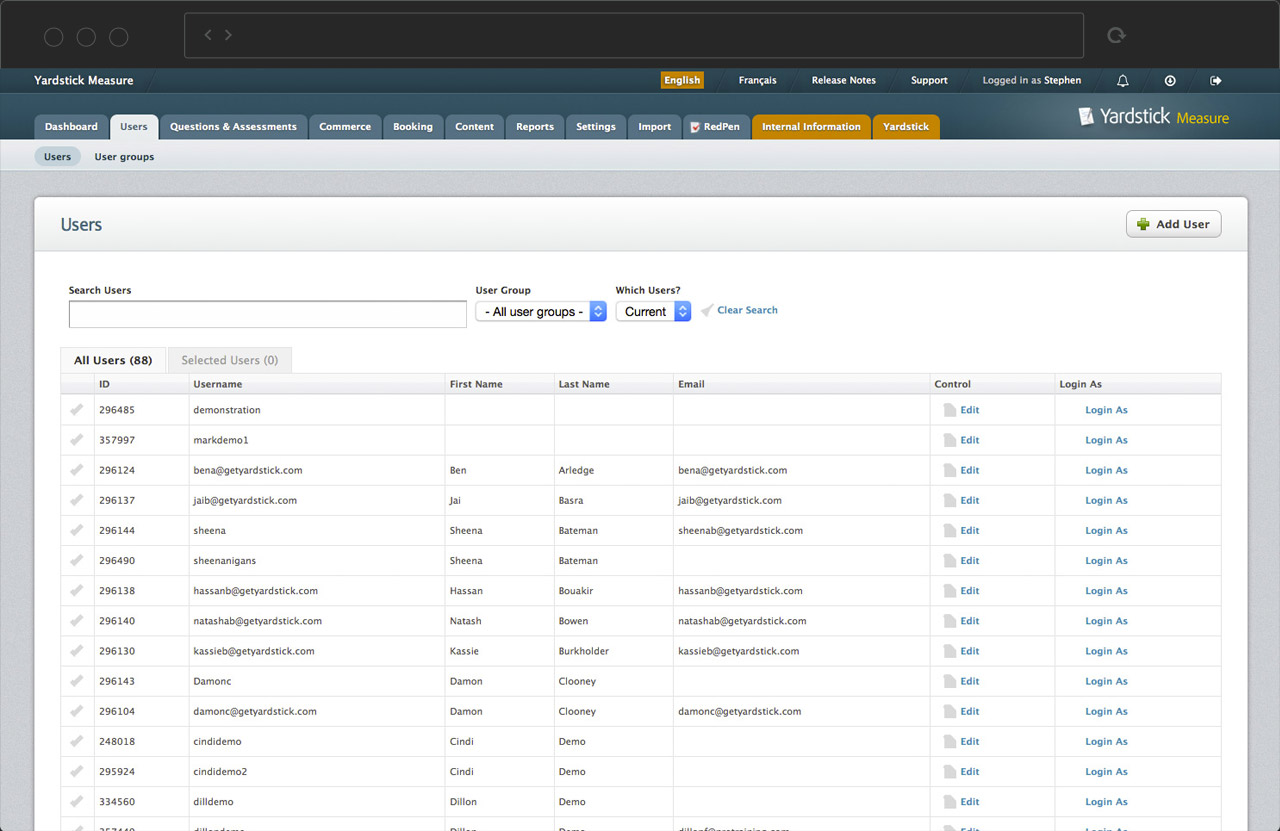Click the download icon in top bar
The height and width of the screenshot is (831, 1280).
(1170, 81)
